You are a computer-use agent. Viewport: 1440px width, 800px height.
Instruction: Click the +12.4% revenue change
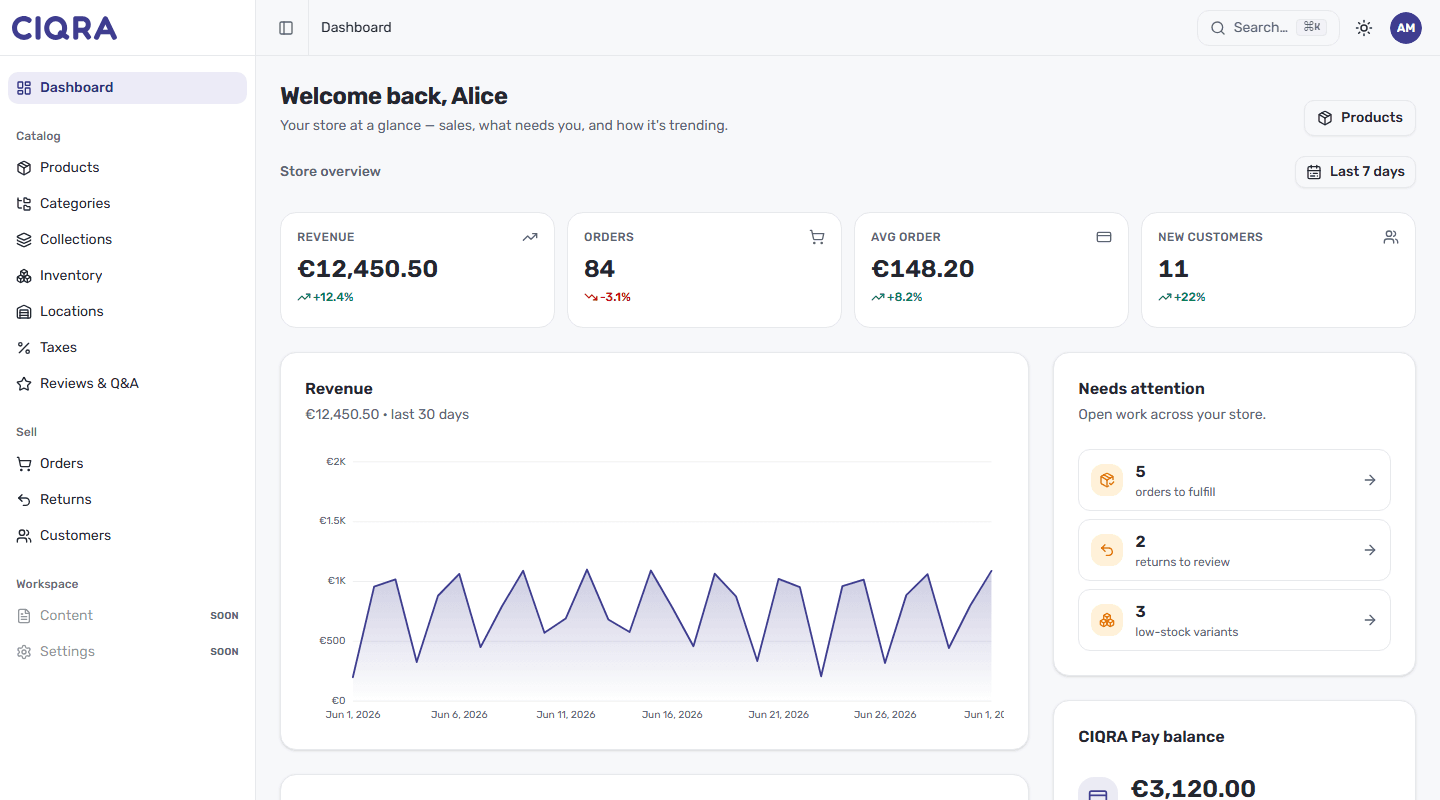[x=326, y=297]
